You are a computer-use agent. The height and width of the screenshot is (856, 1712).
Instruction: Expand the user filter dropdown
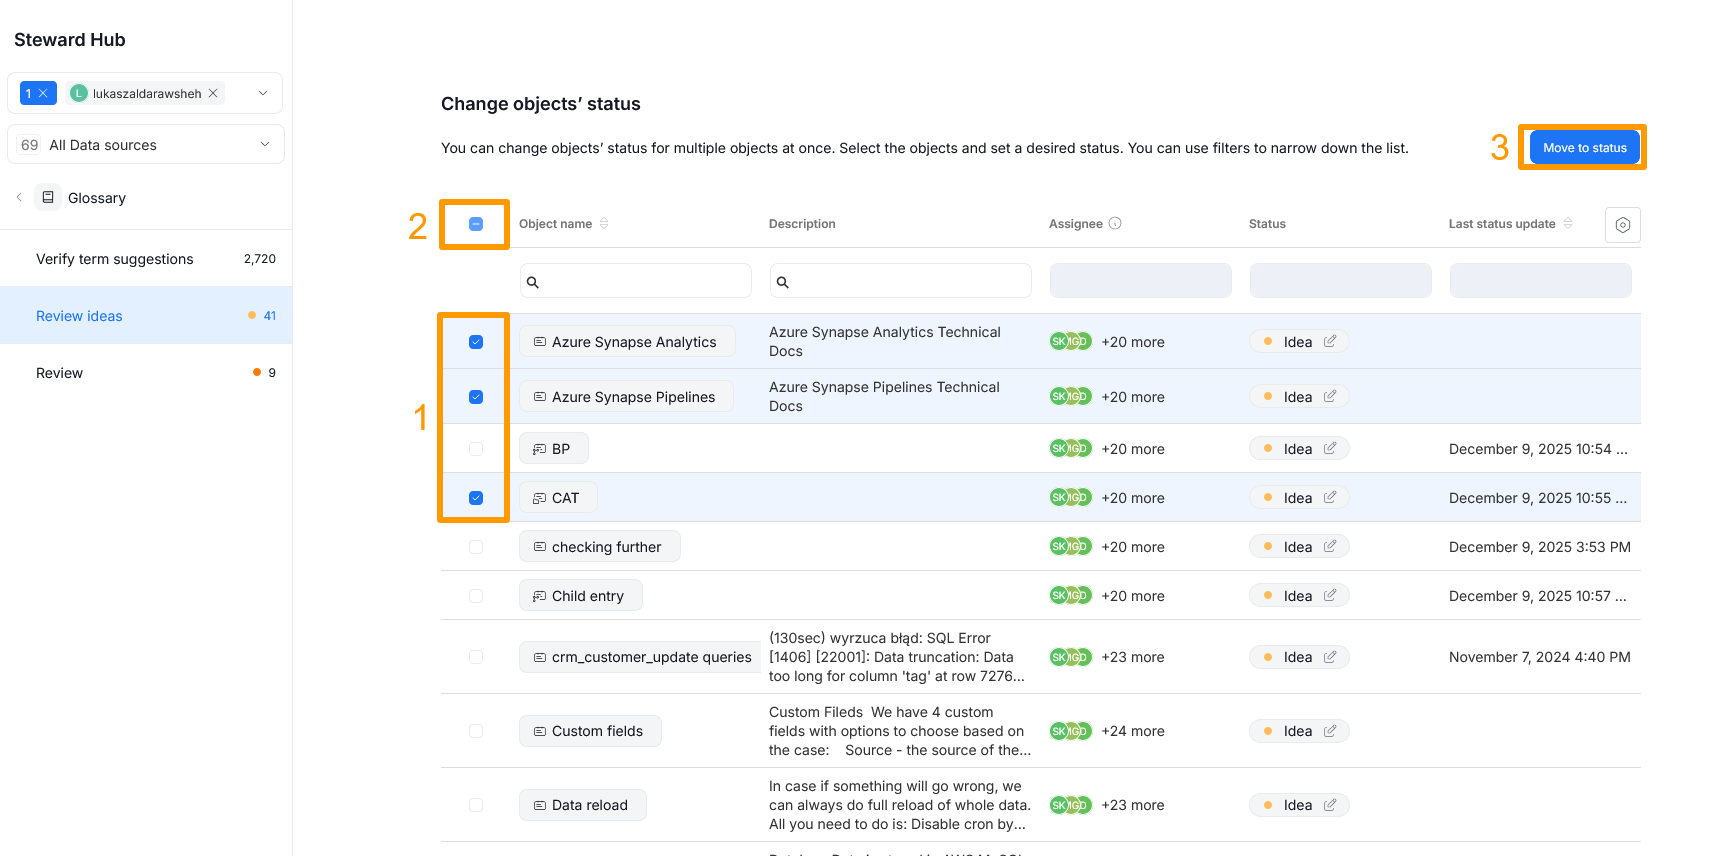263,93
